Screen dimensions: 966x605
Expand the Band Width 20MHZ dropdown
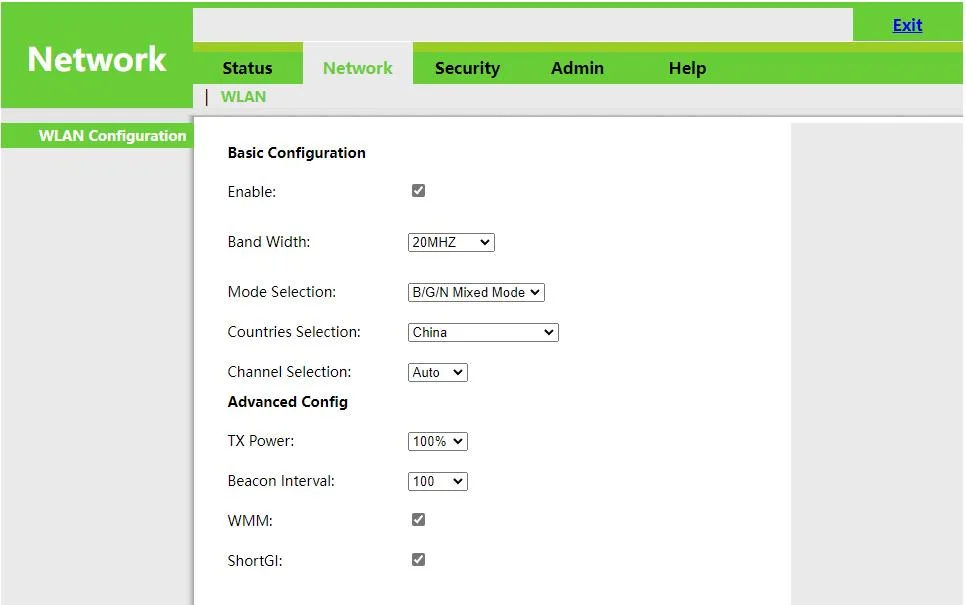451,242
